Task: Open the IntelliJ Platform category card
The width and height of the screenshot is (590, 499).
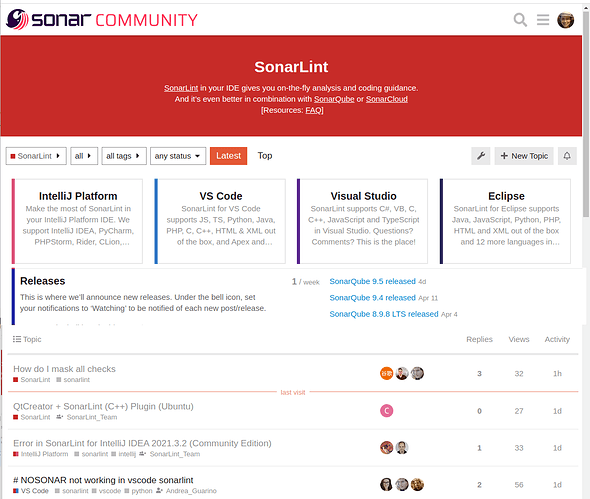Action: 78,221
